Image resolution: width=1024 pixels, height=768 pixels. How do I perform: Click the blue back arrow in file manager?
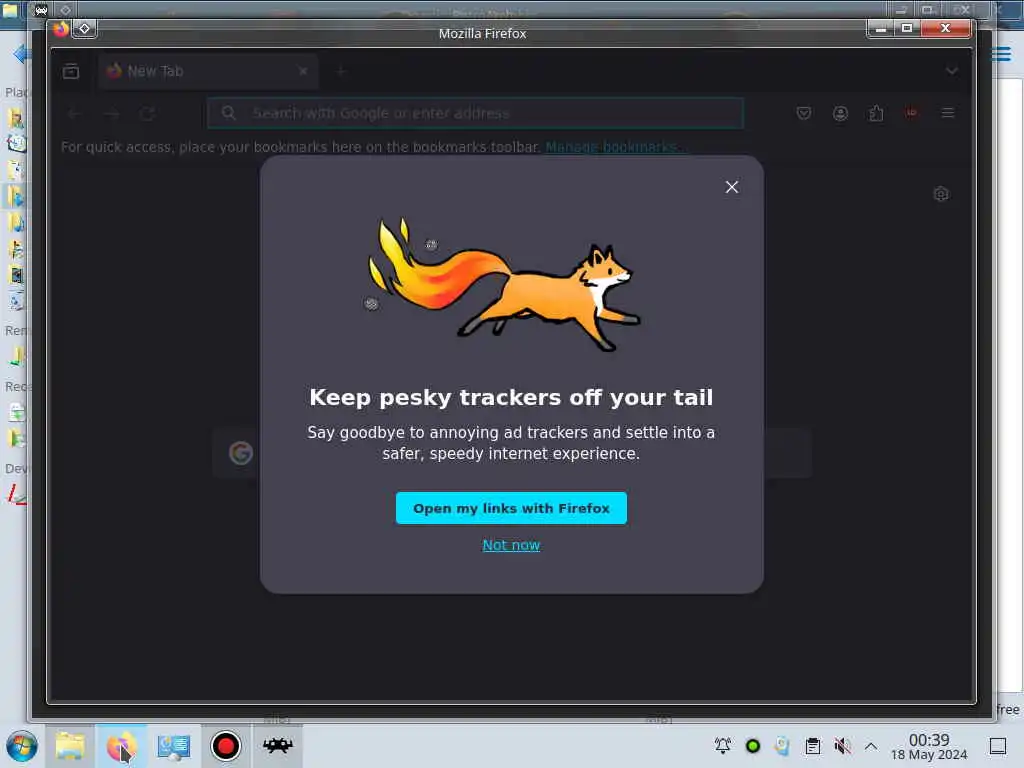click(22, 54)
